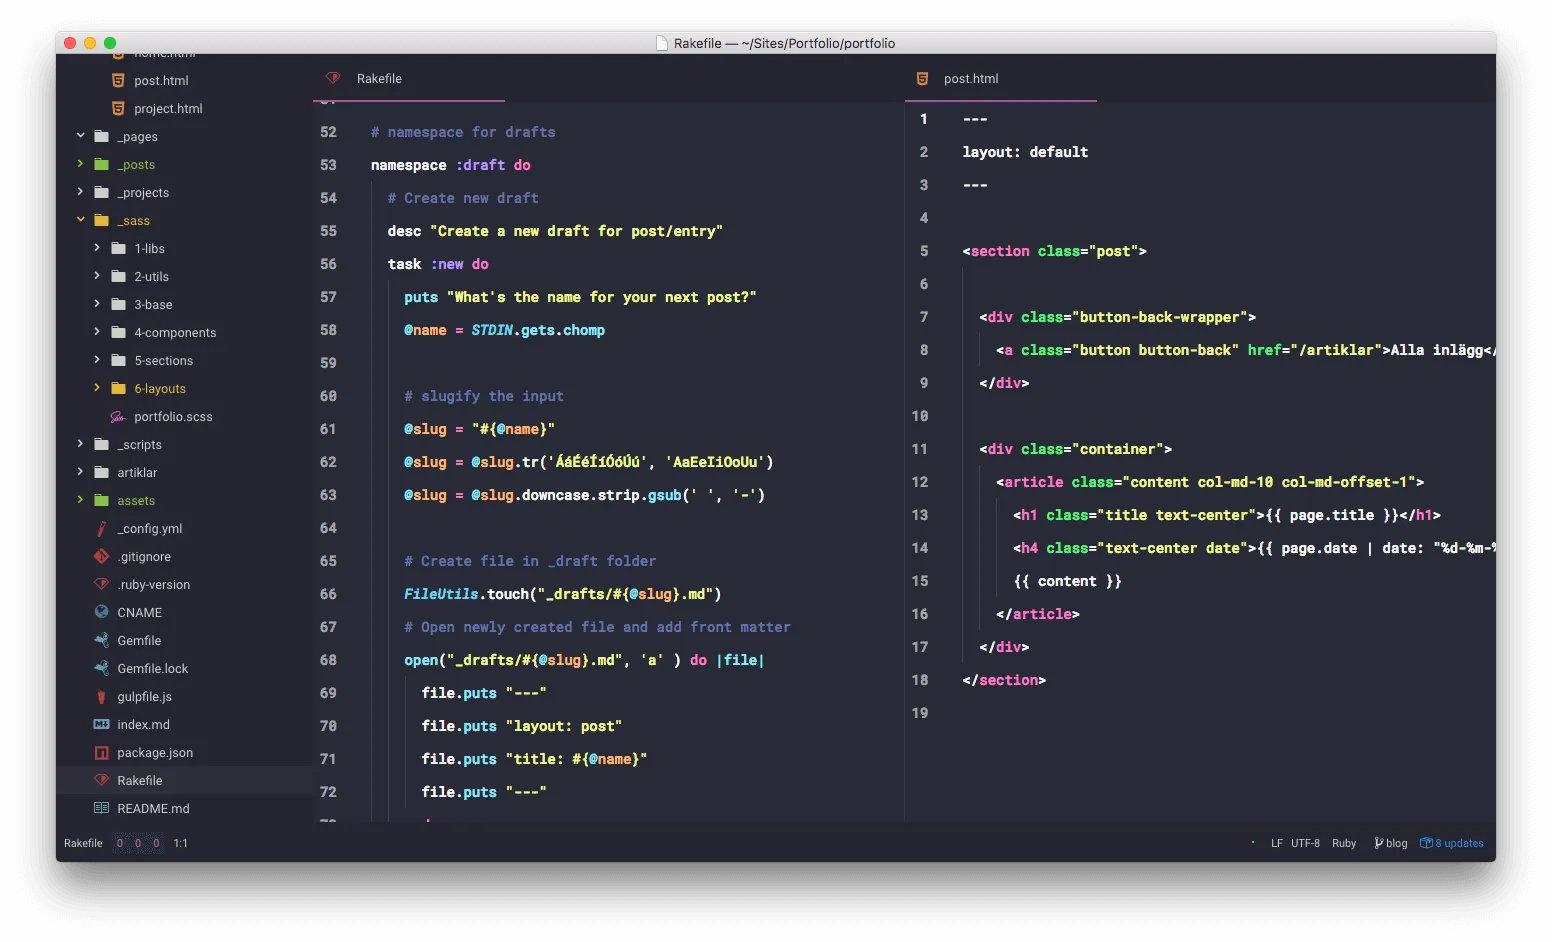Collapse the _sass folder

[81, 220]
